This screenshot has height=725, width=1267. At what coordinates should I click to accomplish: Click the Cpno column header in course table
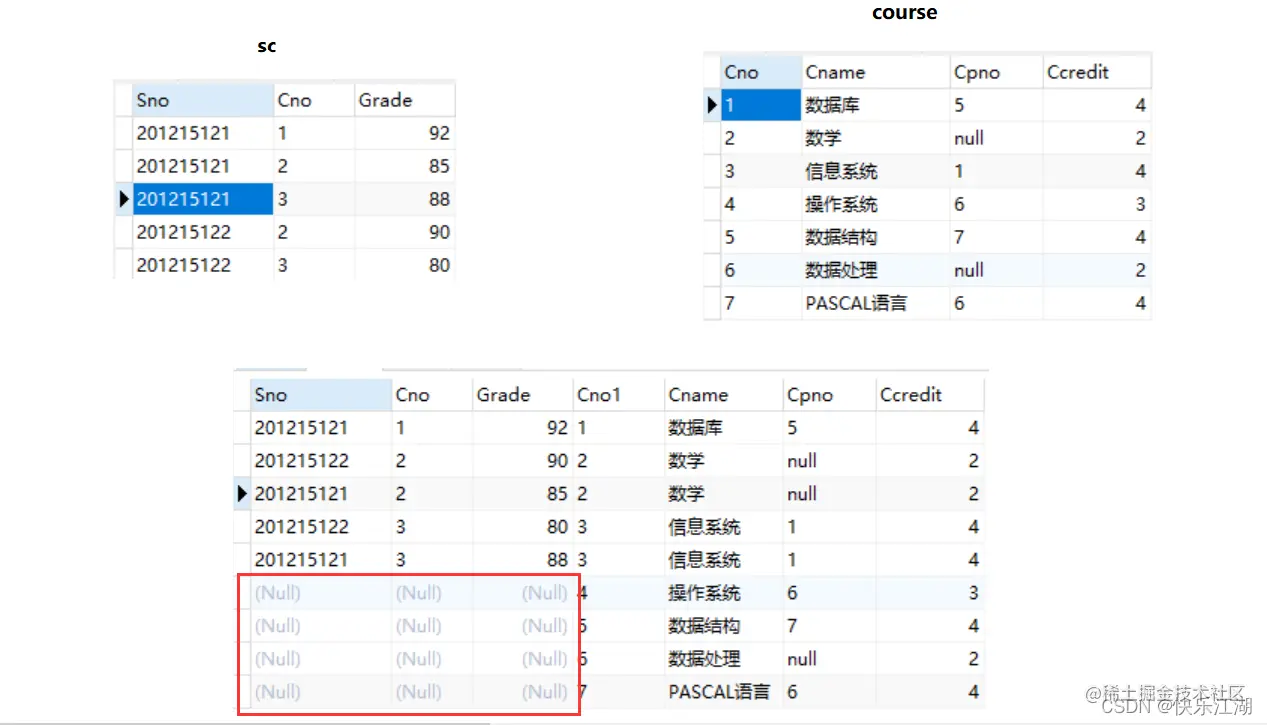pos(996,72)
